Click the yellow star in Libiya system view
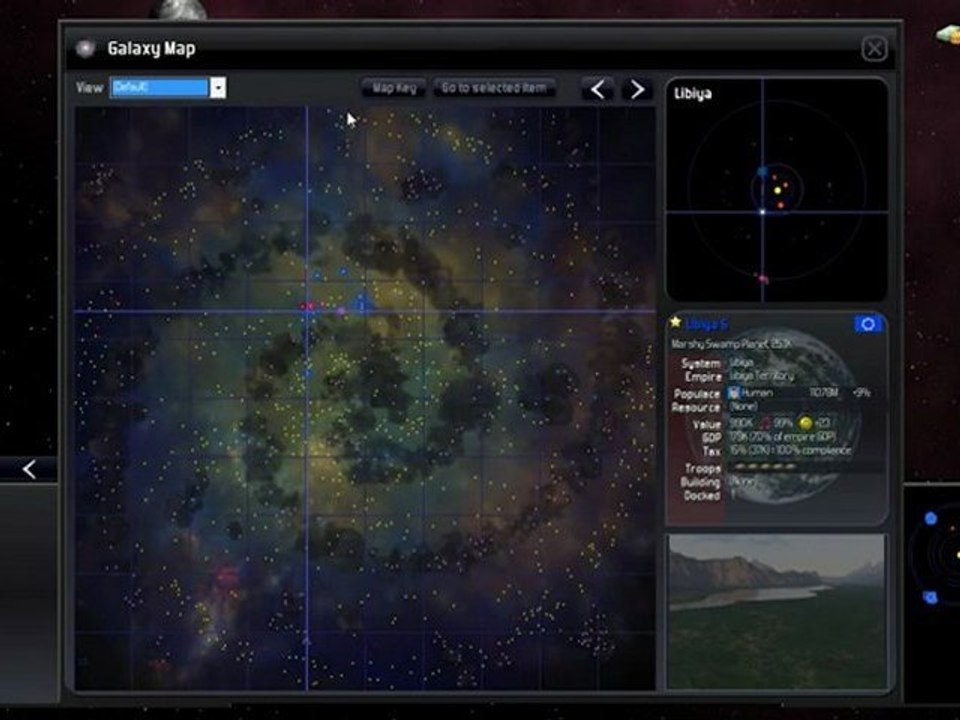960x720 pixels. (778, 190)
